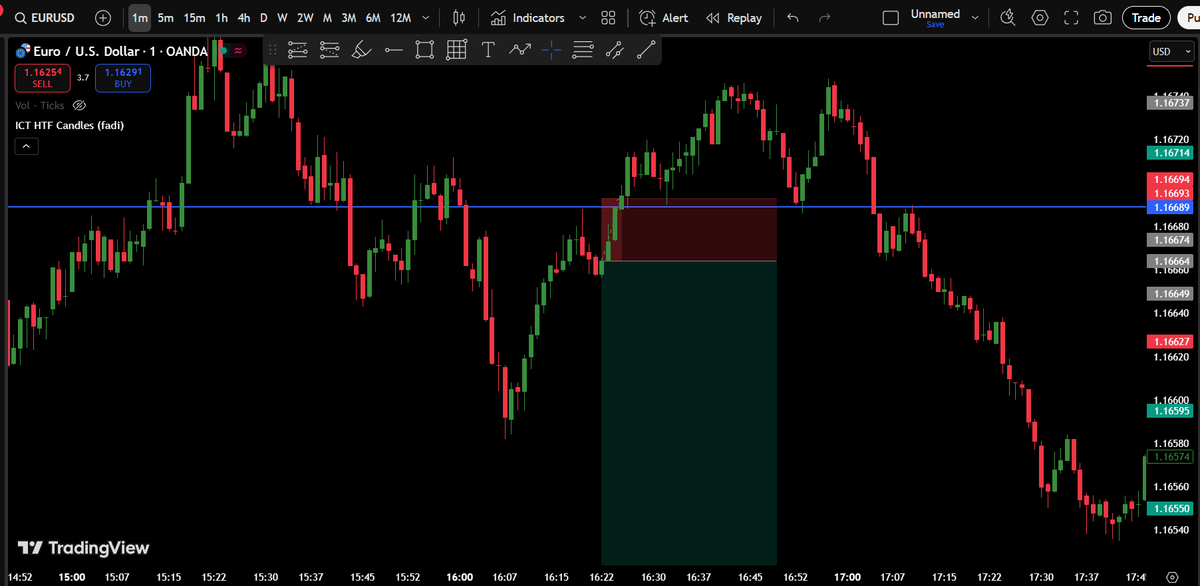
Task: Open the USD currency dropdown on price scale
Action: click(x=1170, y=51)
